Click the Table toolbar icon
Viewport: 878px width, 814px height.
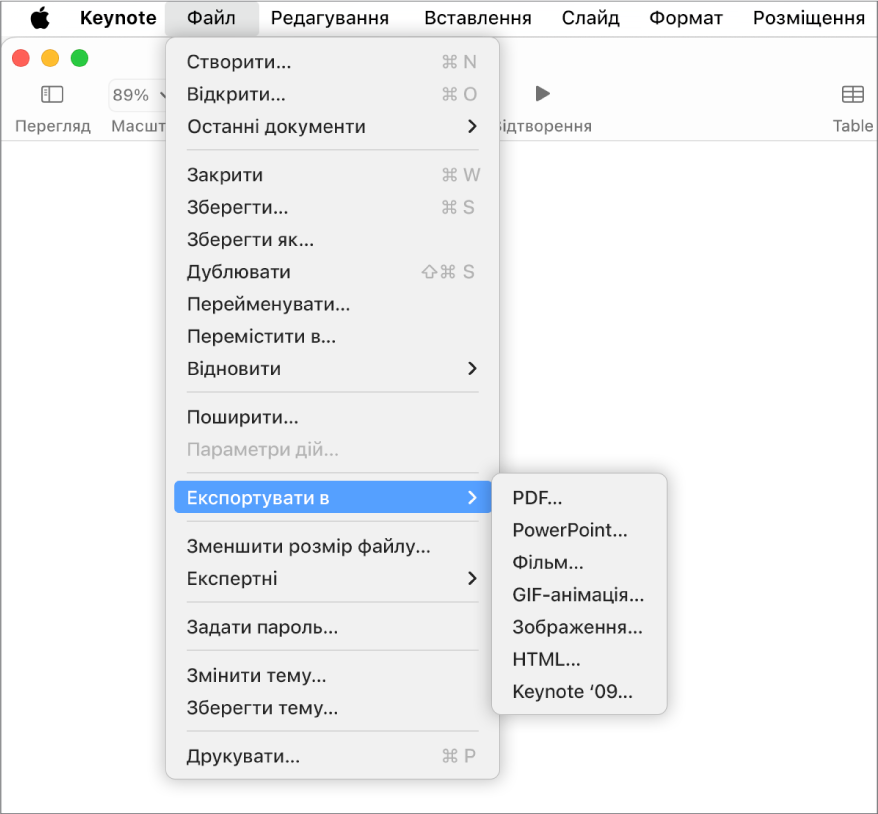click(852, 95)
